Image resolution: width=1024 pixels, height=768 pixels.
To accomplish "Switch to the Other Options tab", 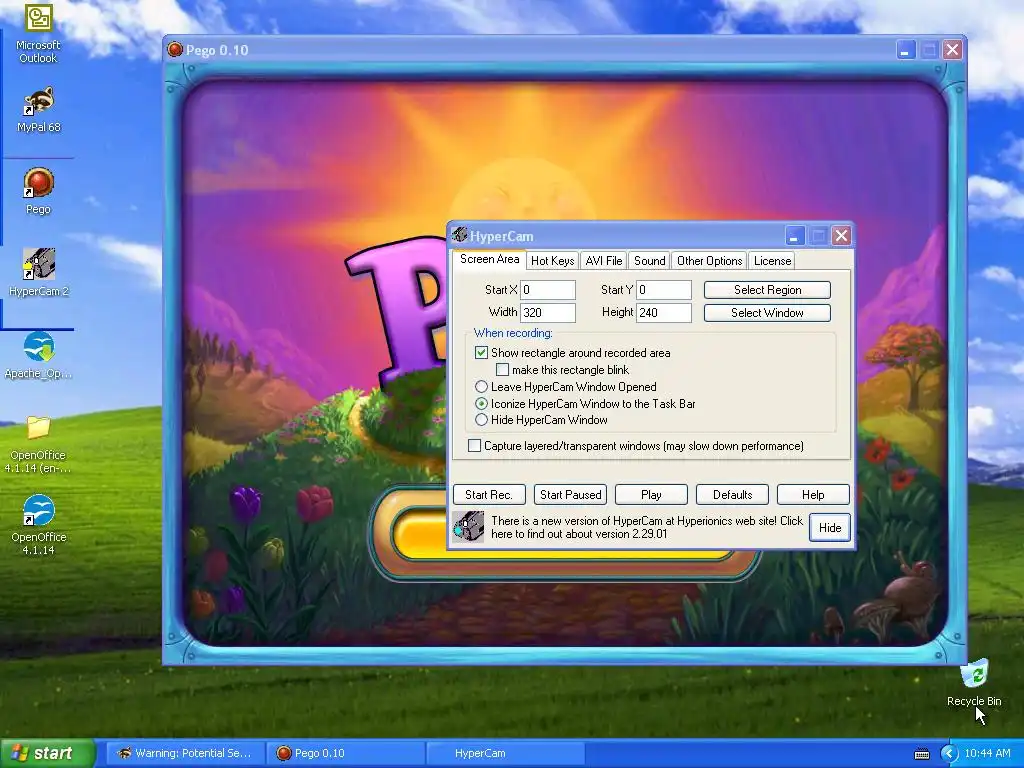I will pyautogui.click(x=709, y=261).
